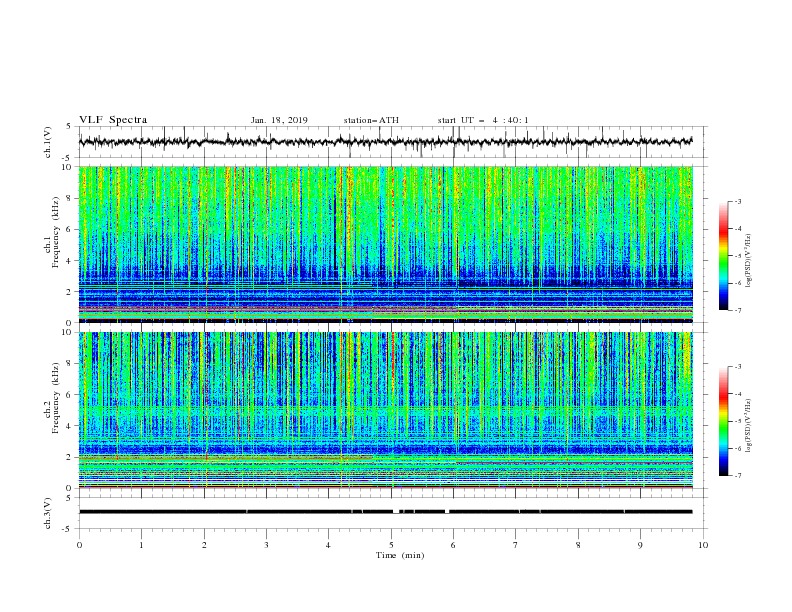Click time axis tick label "5"
The height and width of the screenshot is (612, 792).
[x=391, y=545]
